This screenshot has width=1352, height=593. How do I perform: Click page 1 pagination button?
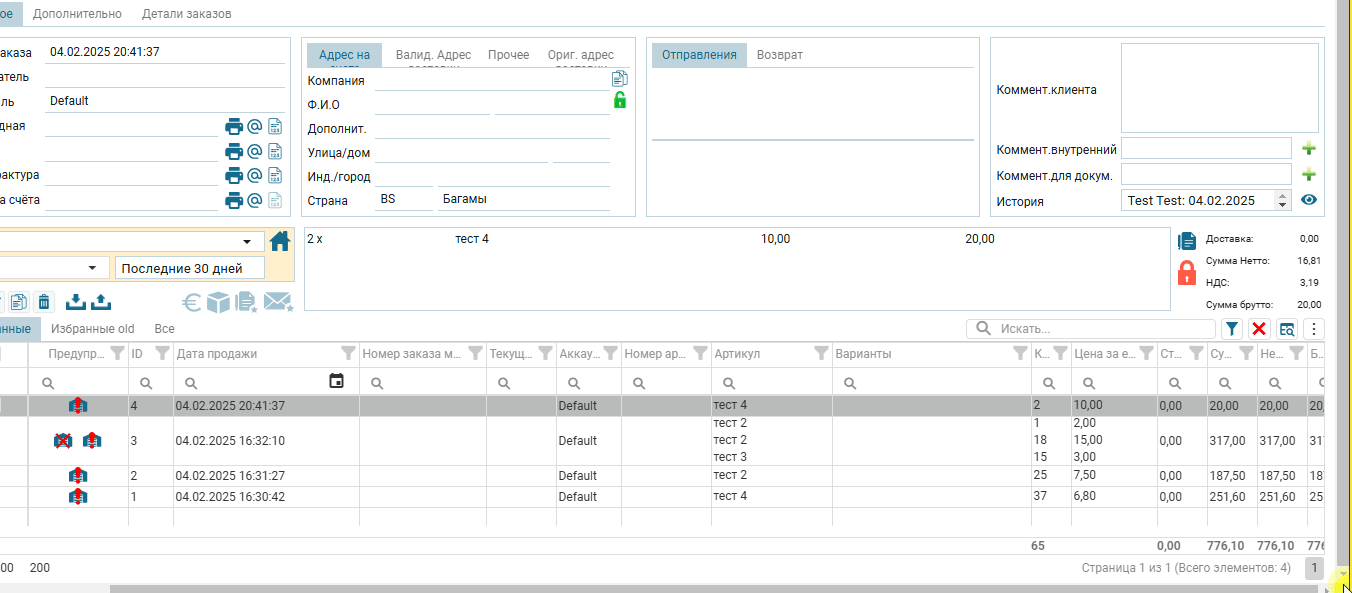[x=1313, y=568]
